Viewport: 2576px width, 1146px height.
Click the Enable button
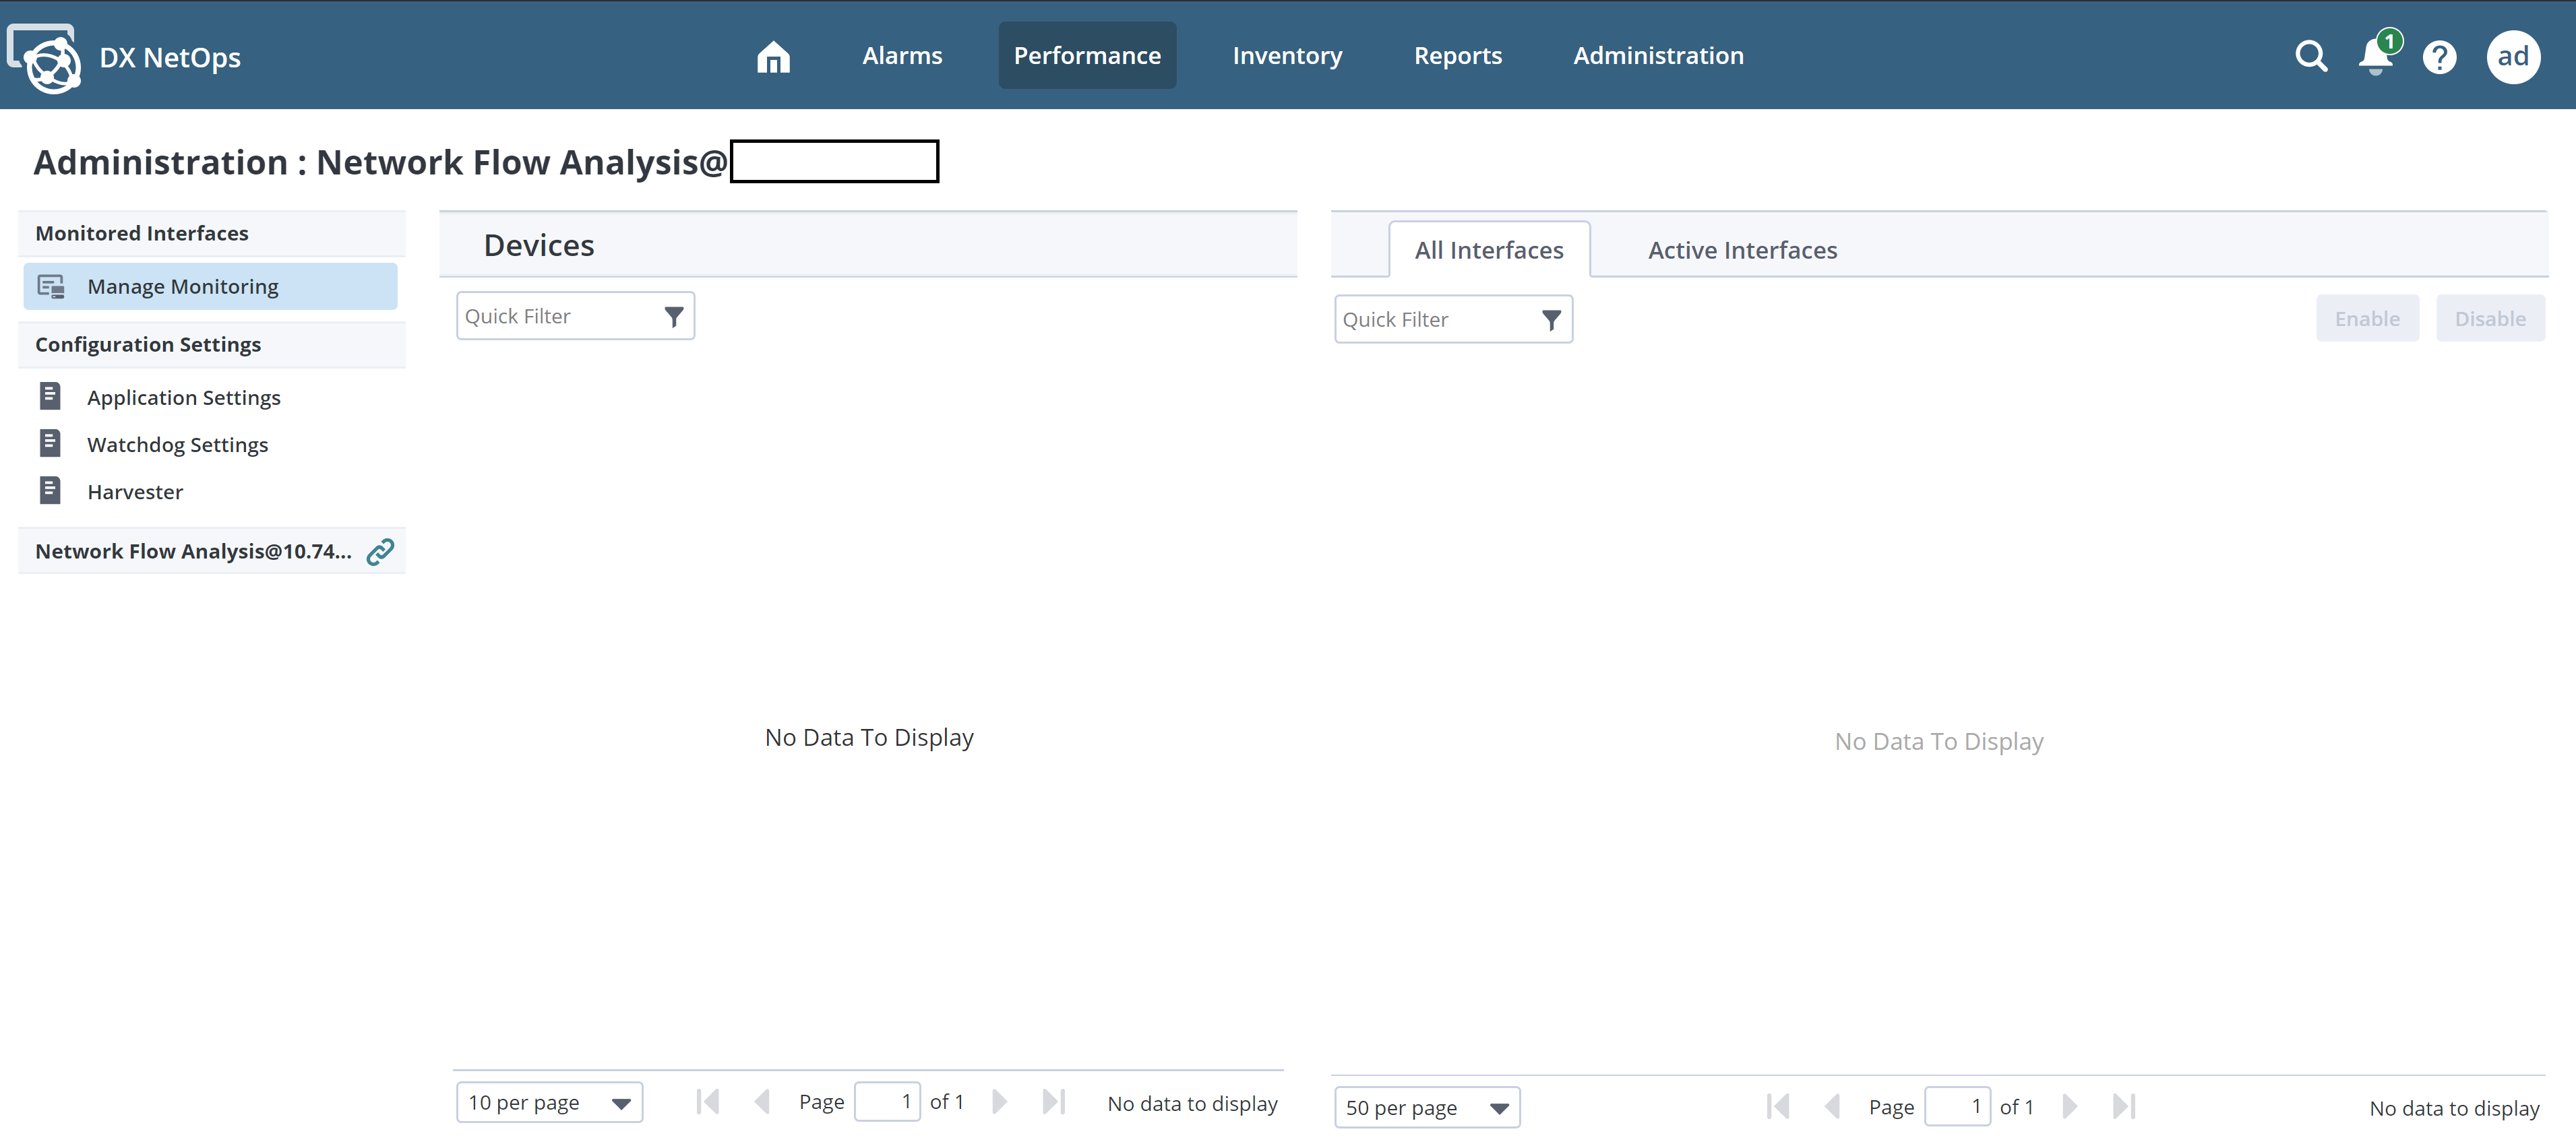pos(2367,319)
